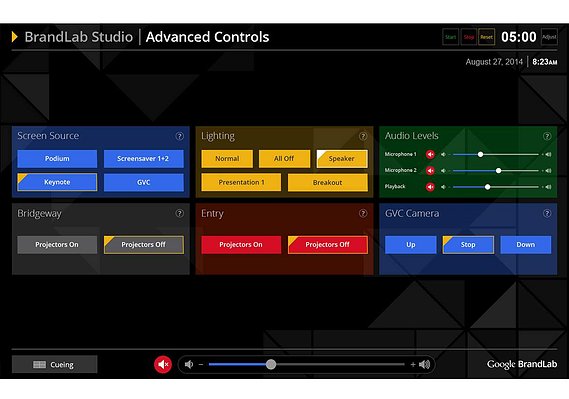Mute Microphone 2 with its red icon
This screenshot has width=569, height=399.
click(430, 170)
